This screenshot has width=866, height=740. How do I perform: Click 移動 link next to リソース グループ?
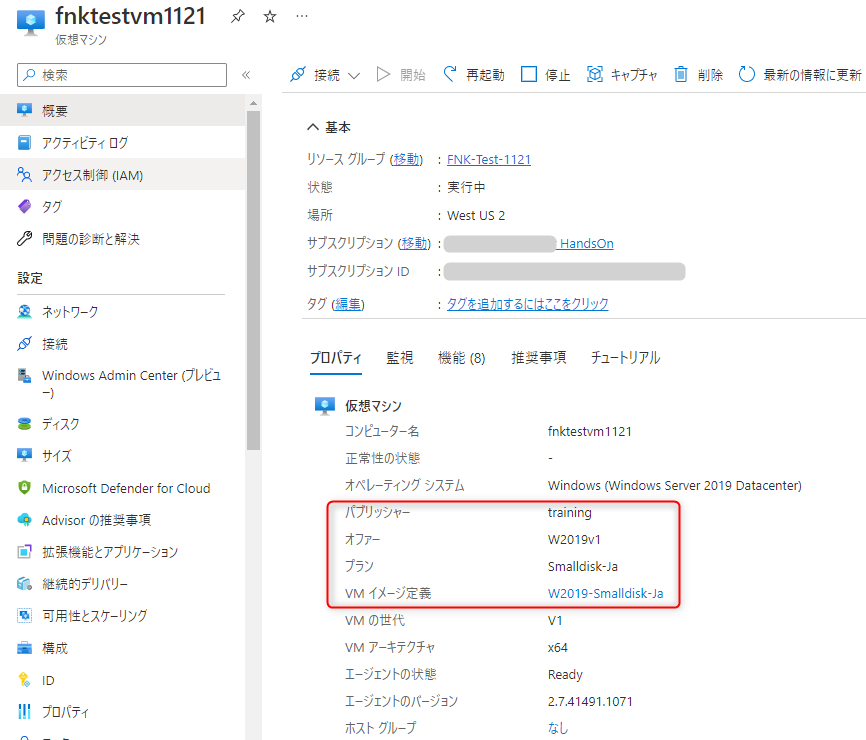pyautogui.click(x=406, y=160)
